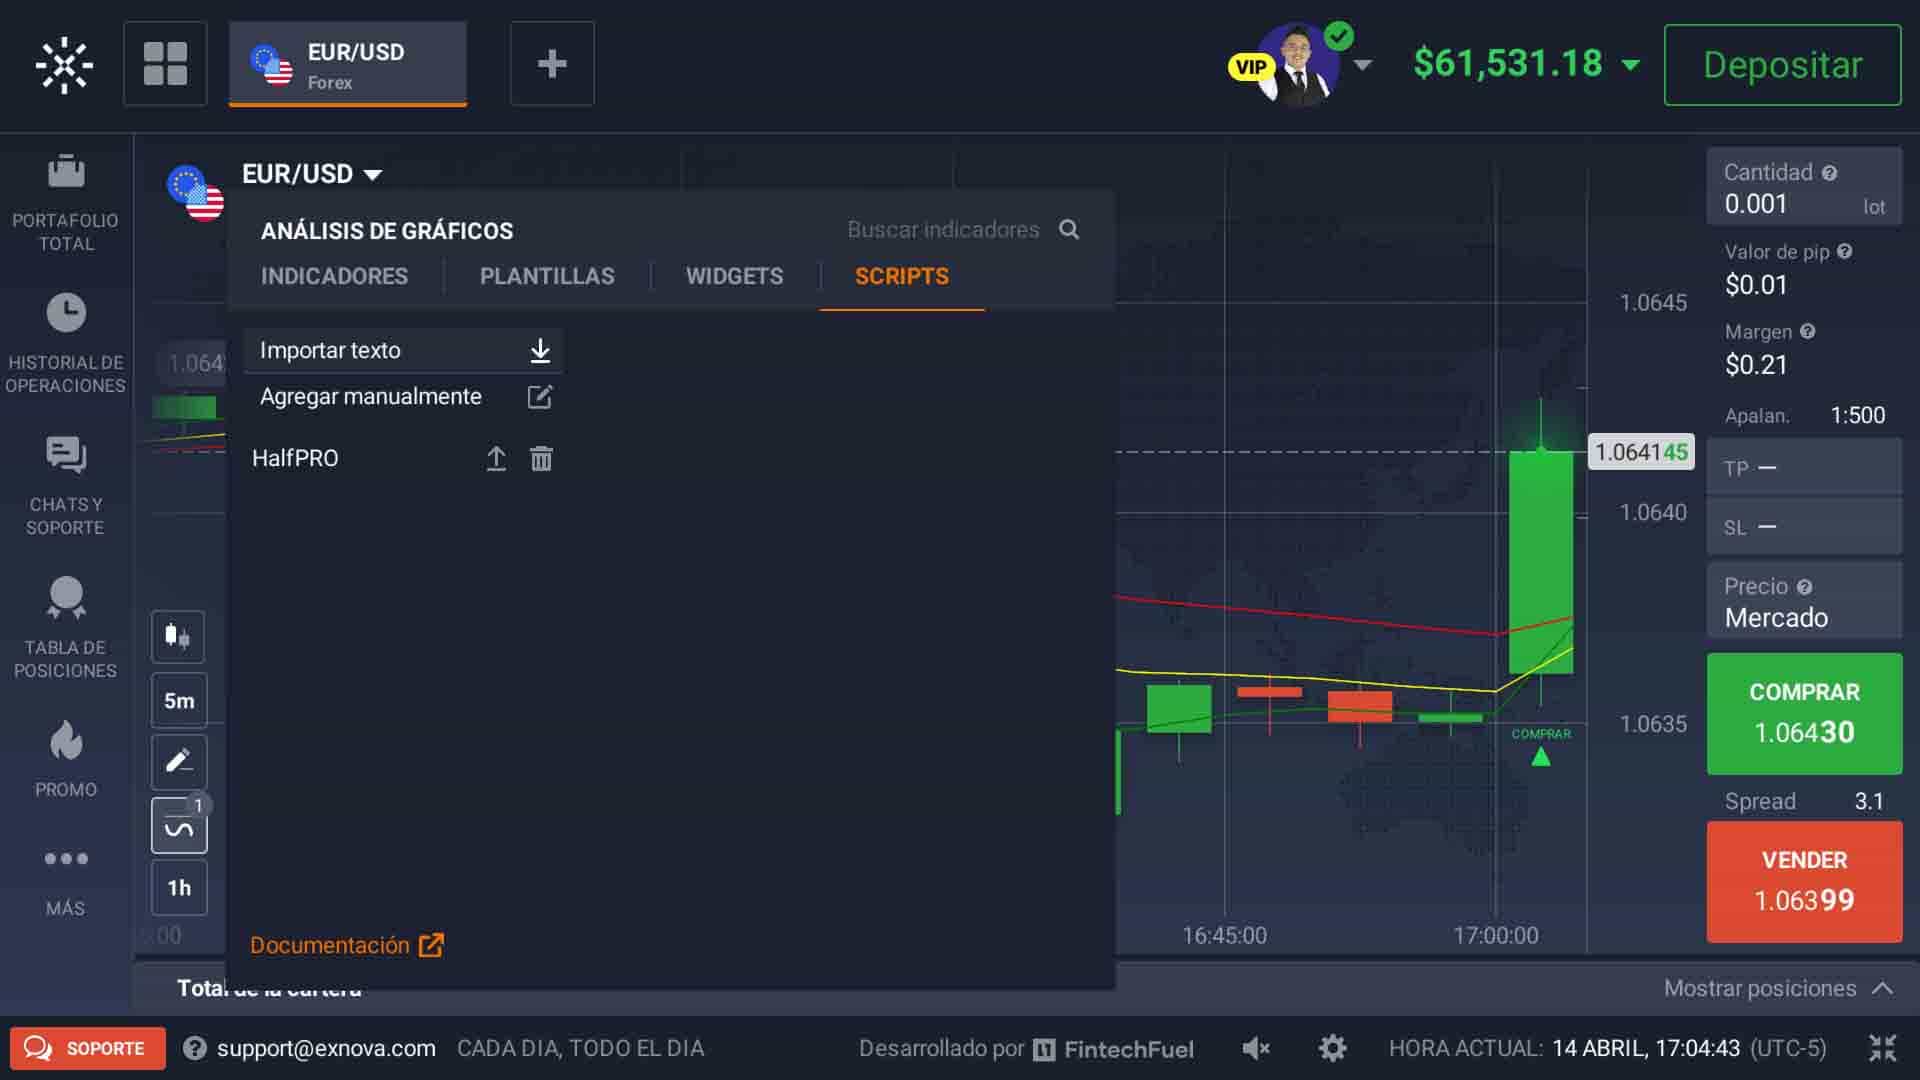Viewport: 1920px width, 1080px height.
Task: Toggle muted sound speaker icon
Action: point(1256,1048)
